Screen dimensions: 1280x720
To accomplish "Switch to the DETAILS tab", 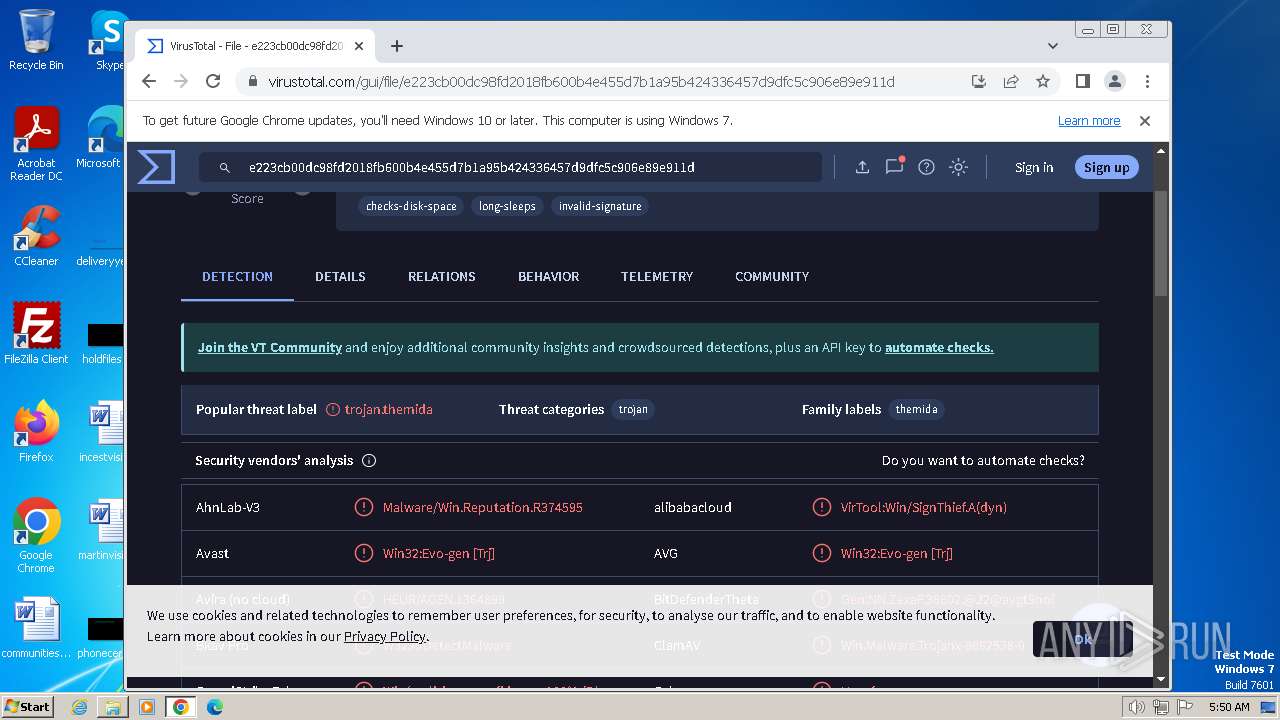I will 340,277.
